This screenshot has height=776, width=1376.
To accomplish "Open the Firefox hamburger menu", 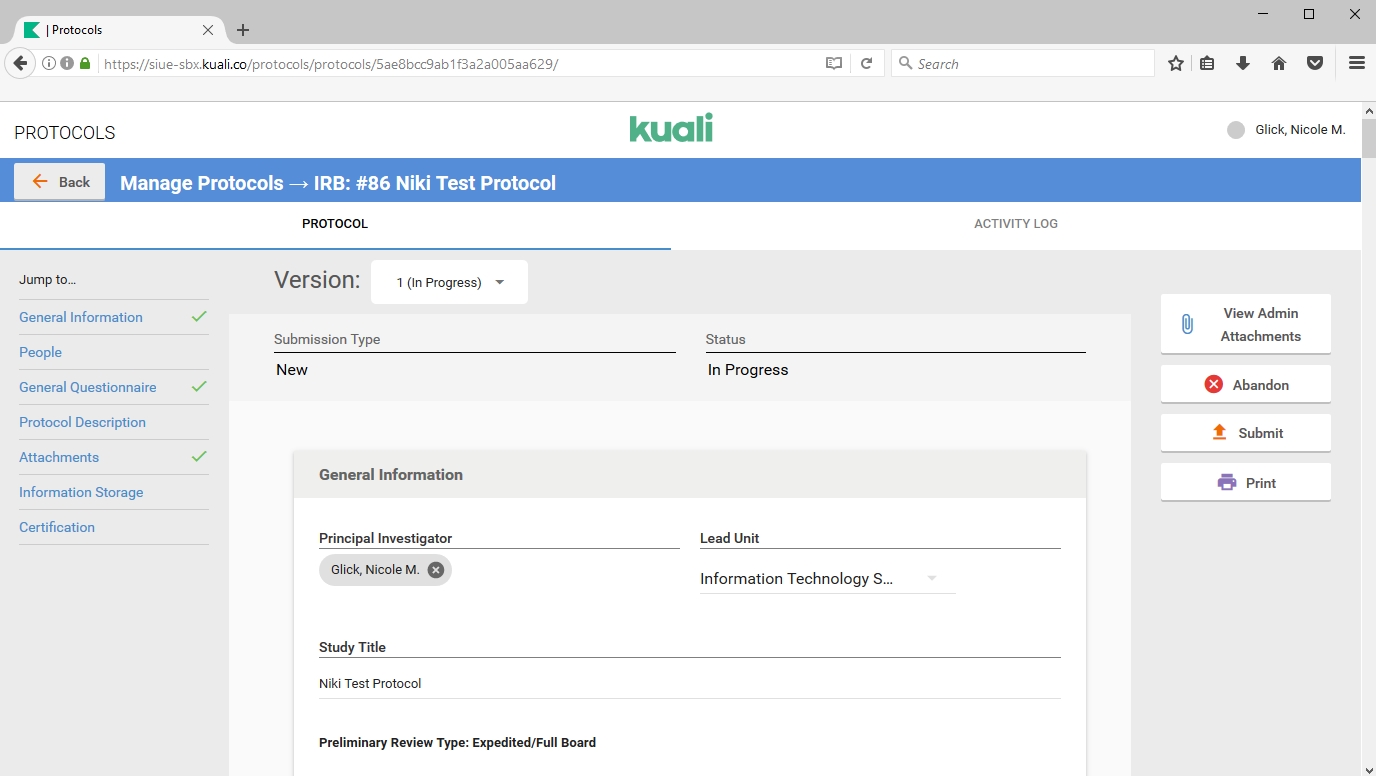I will pos(1356,63).
